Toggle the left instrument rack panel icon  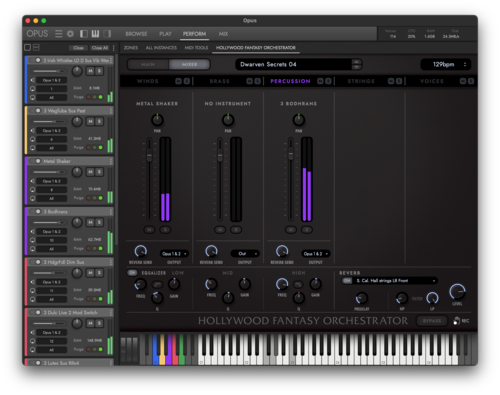[84, 34]
